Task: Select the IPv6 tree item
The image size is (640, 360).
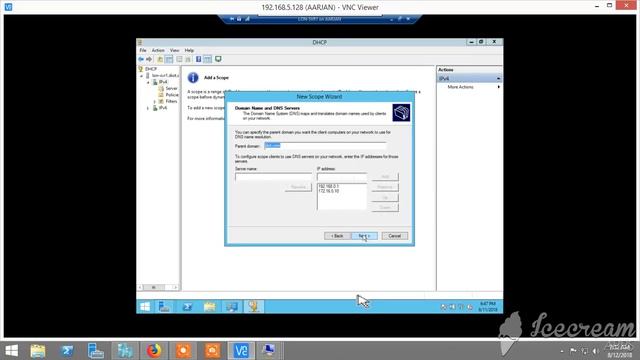Action: click(160, 108)
